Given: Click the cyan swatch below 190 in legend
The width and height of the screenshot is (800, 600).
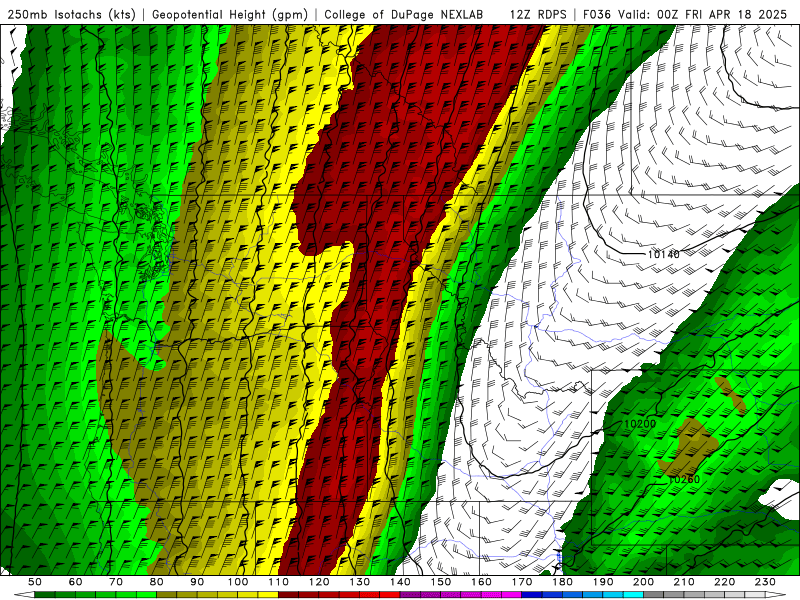Looking at the screenshot, I should pyautogui.click(x=613, y=595).
